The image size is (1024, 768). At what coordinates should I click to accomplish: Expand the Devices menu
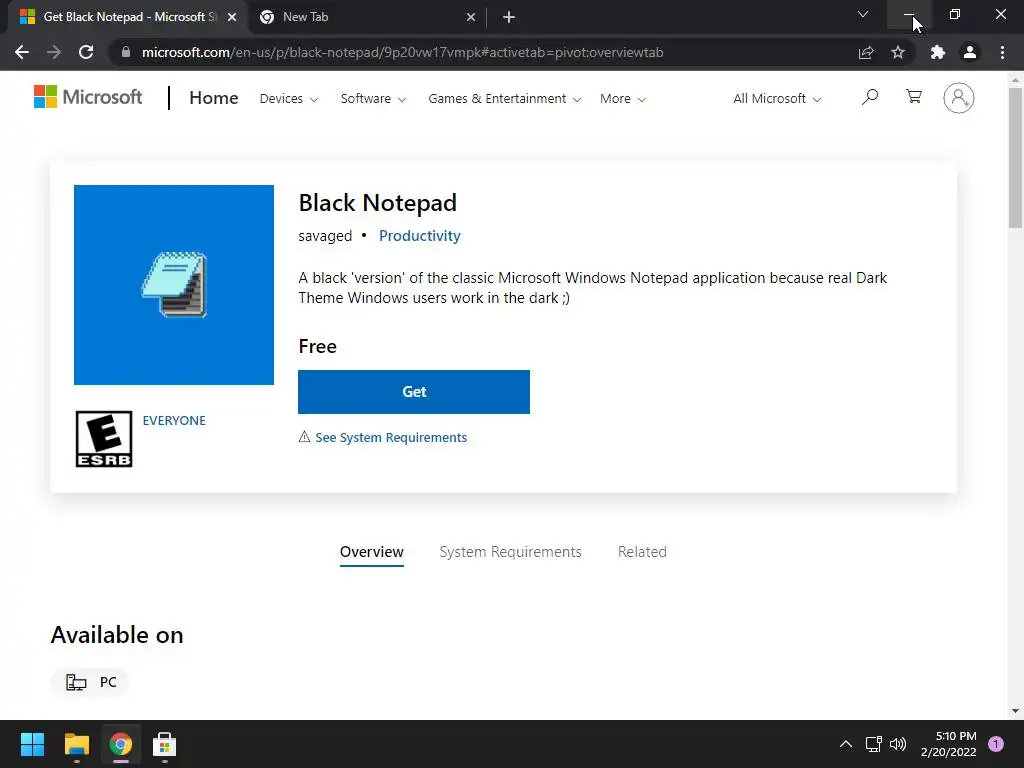289,99
